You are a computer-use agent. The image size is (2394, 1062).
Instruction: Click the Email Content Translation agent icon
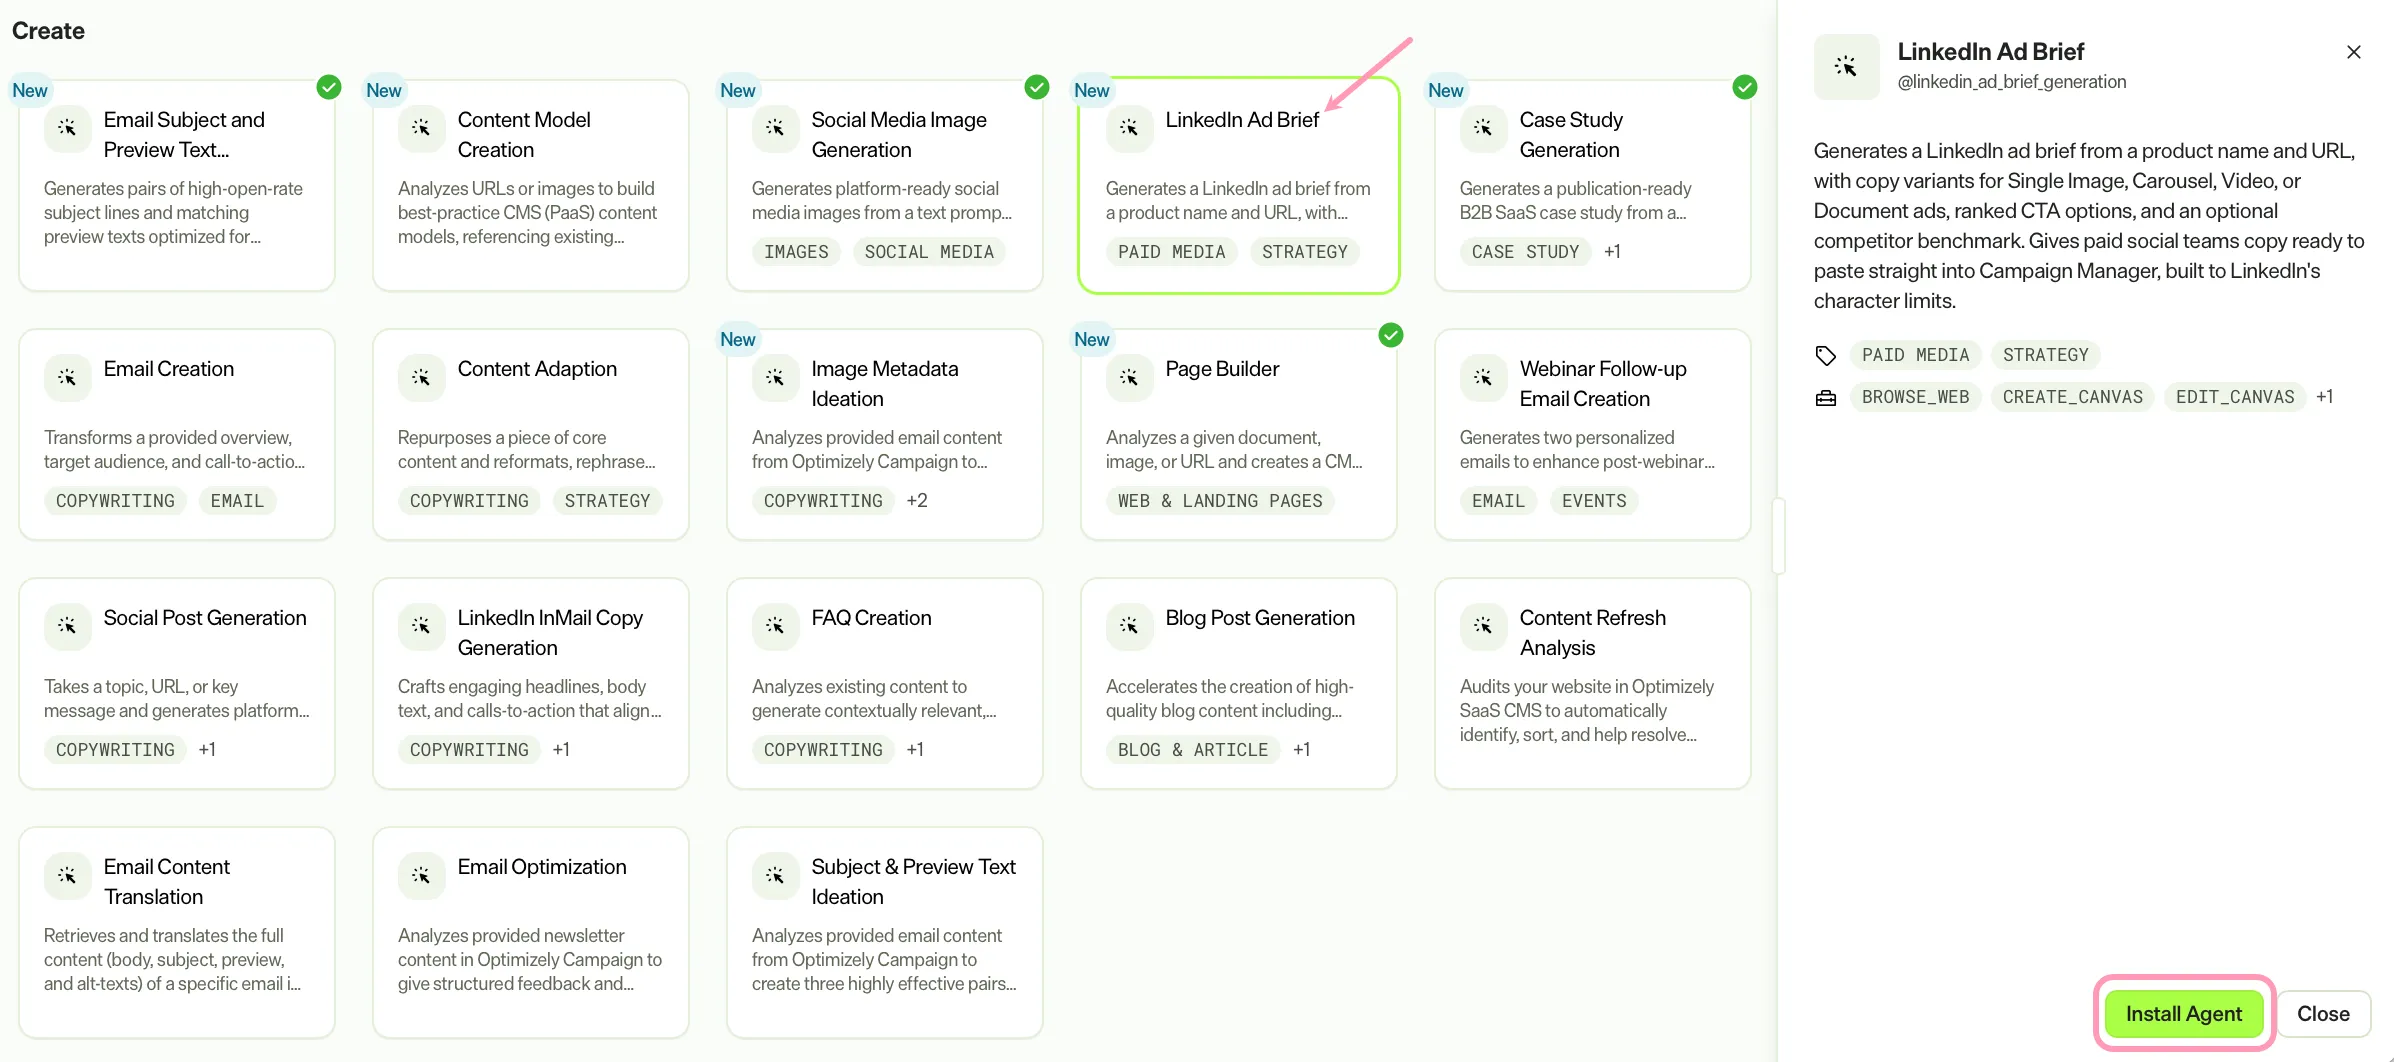pos(67,875)
